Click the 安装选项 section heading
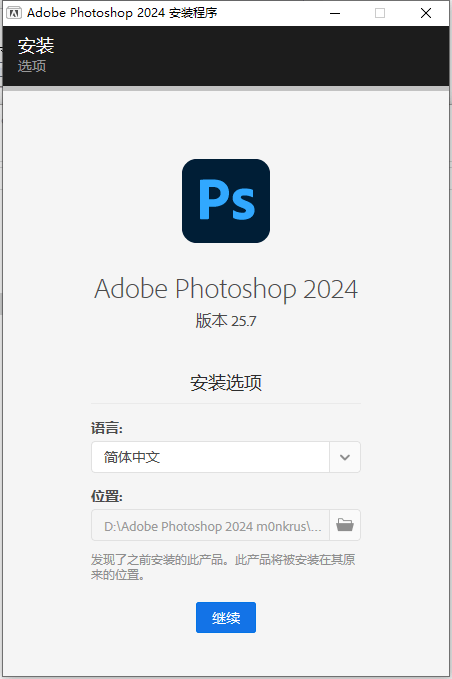The height and width of the screenshot is (679, 452). [226, 383]
